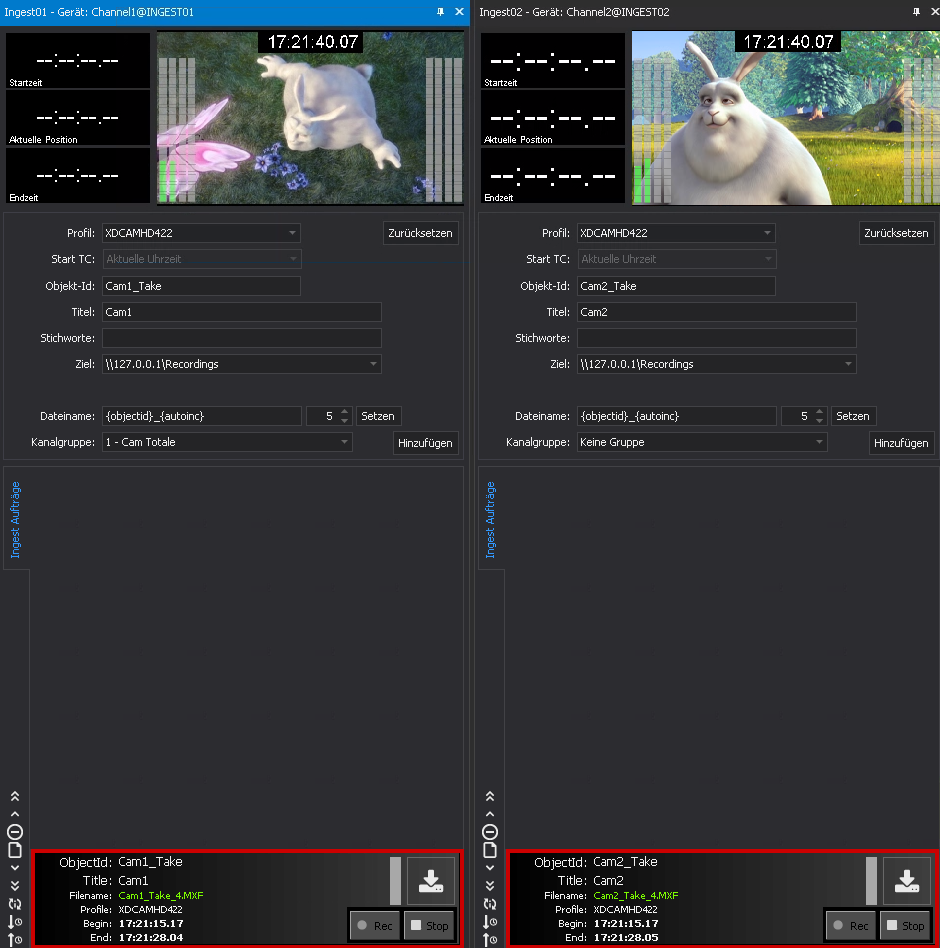Click Objekt-Id field containing Cam1_Take
The width and height of the screenshot is (940, 948).
point(201,286)
